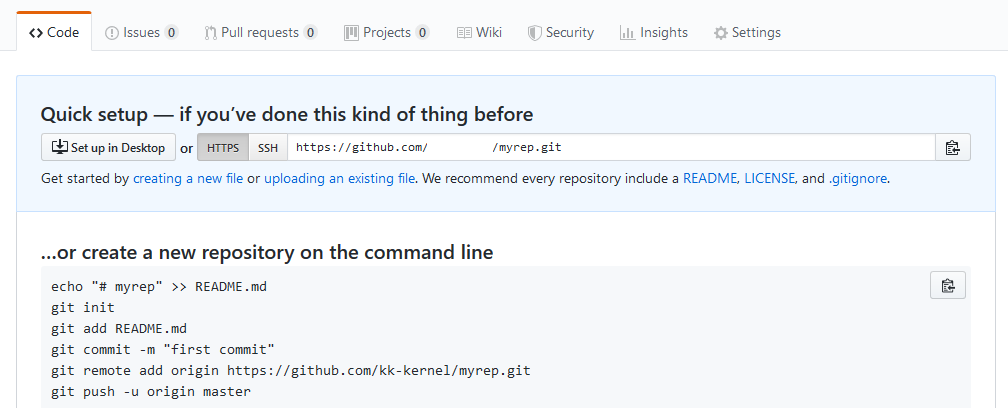Select HTTPS clone protocol
Viewport: 1008px width, 408px height.
click(223, 148)
